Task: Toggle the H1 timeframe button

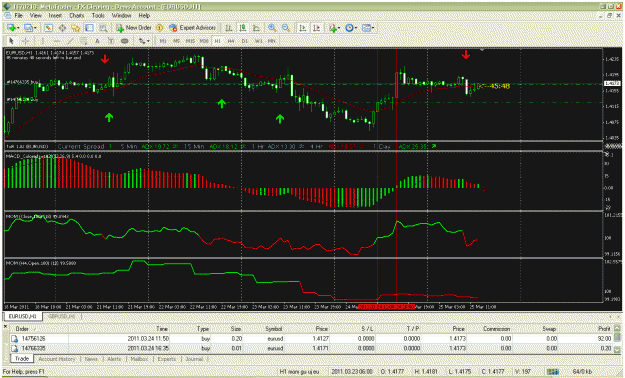Action: coord(218,41)
